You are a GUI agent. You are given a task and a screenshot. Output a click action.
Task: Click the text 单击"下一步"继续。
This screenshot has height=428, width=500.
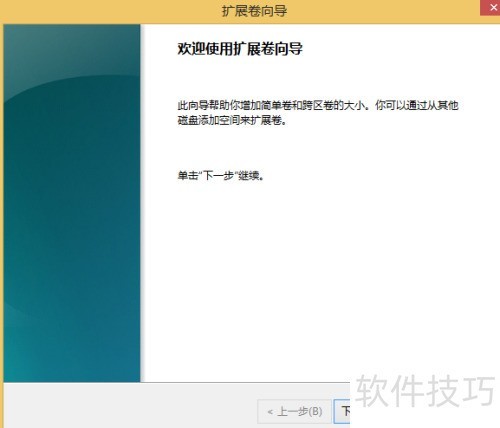click(221, 175)
